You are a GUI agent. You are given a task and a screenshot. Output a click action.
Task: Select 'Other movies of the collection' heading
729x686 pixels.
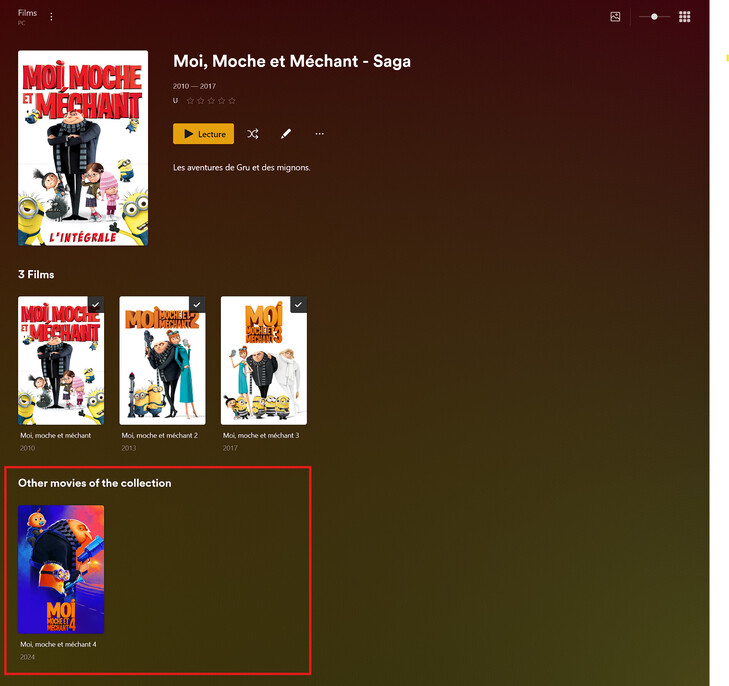pyautogui.click(x=95, y=483)
